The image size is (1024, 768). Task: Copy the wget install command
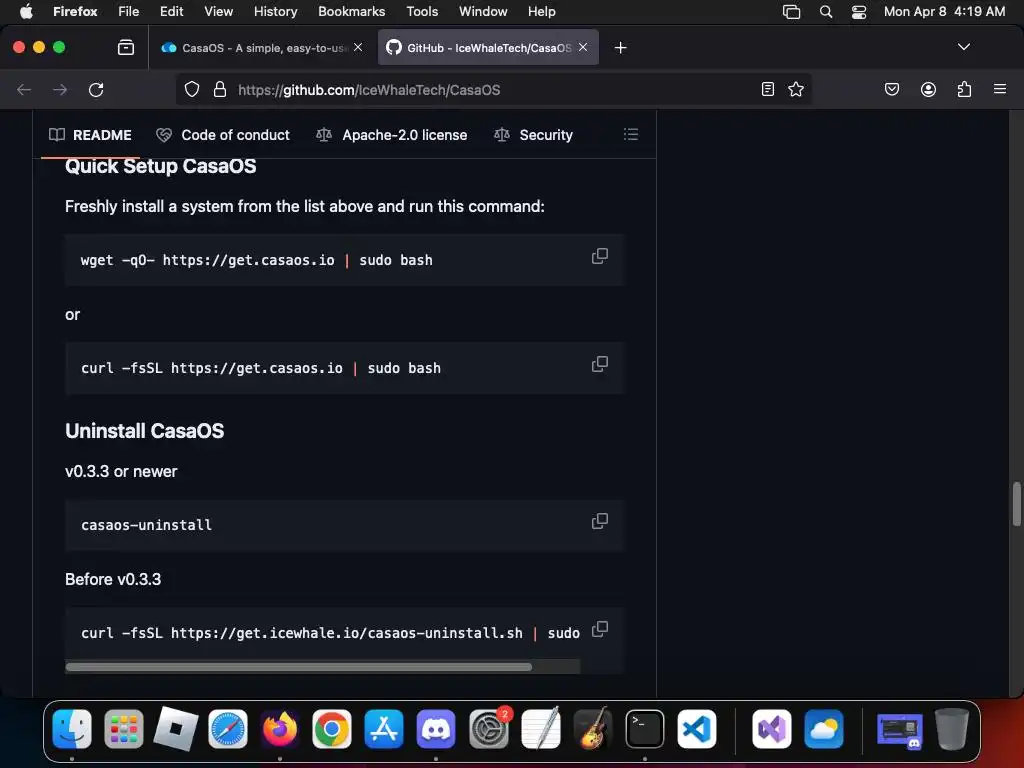600,256
